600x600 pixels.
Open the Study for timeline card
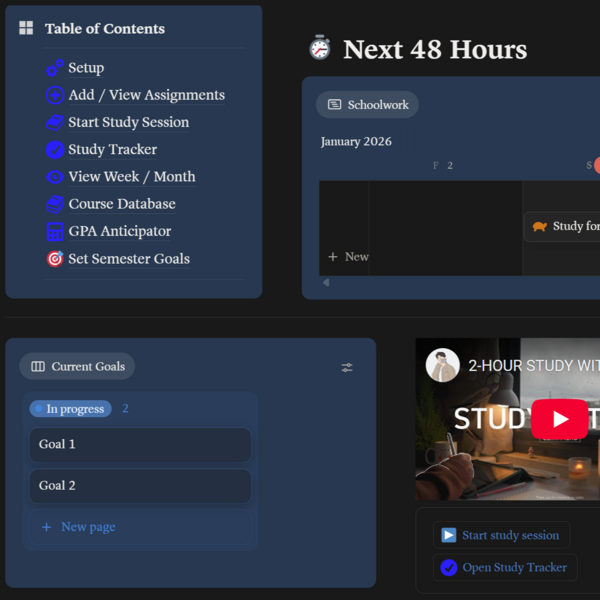pyautogui.click(x=561, y=227)
